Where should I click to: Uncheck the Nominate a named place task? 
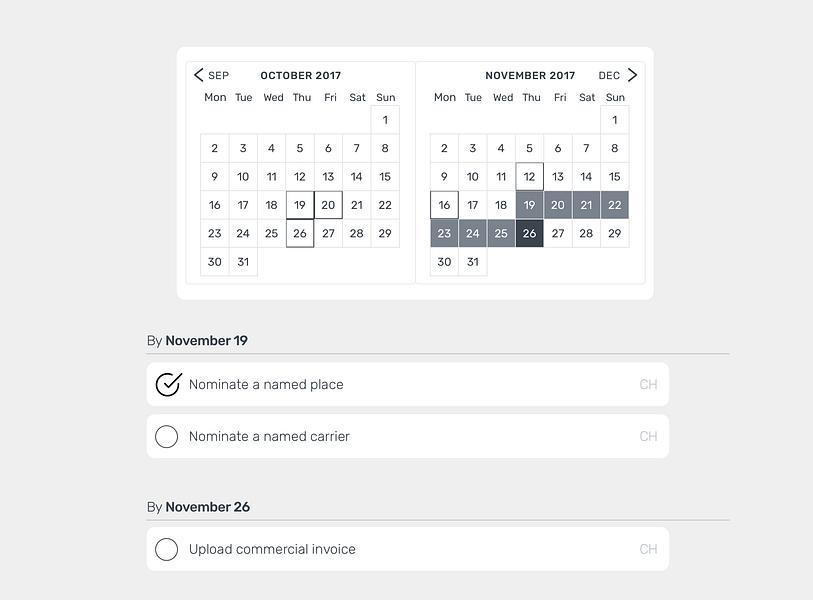click(168, 384)
